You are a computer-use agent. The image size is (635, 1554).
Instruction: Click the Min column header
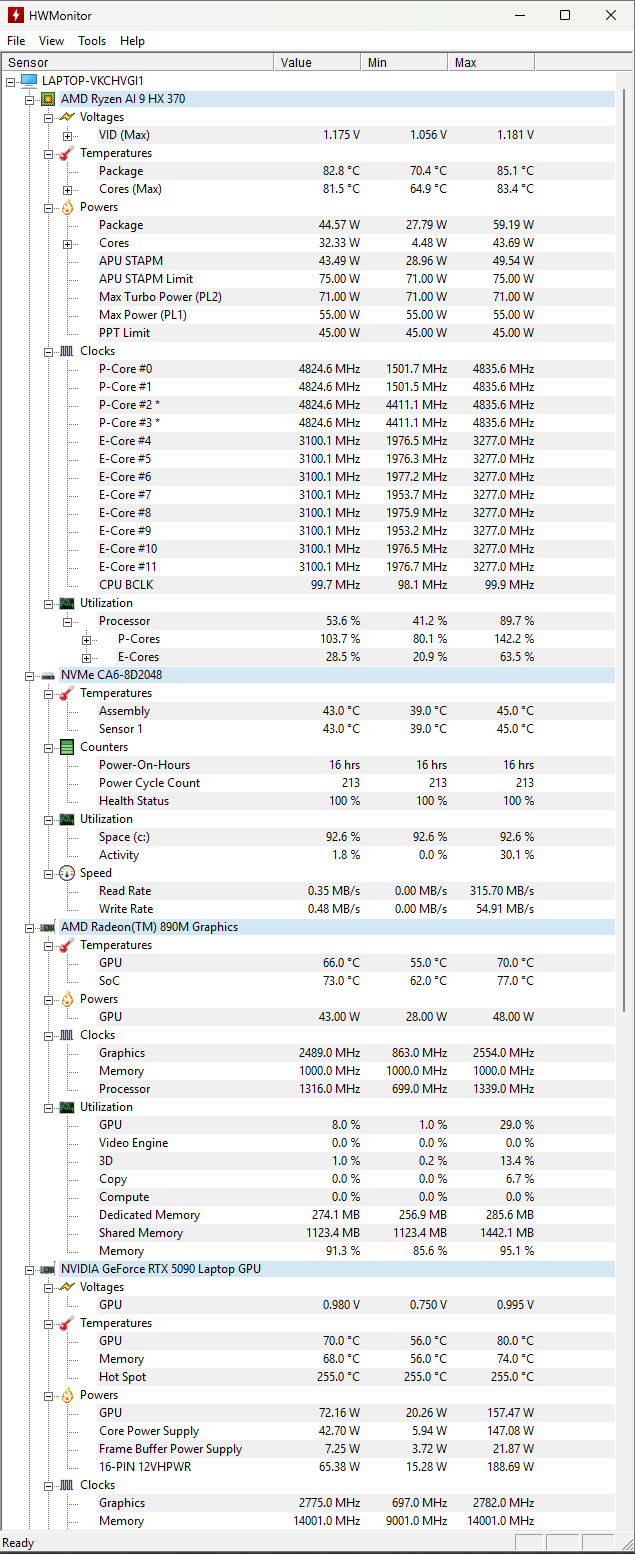click(404, 62)
